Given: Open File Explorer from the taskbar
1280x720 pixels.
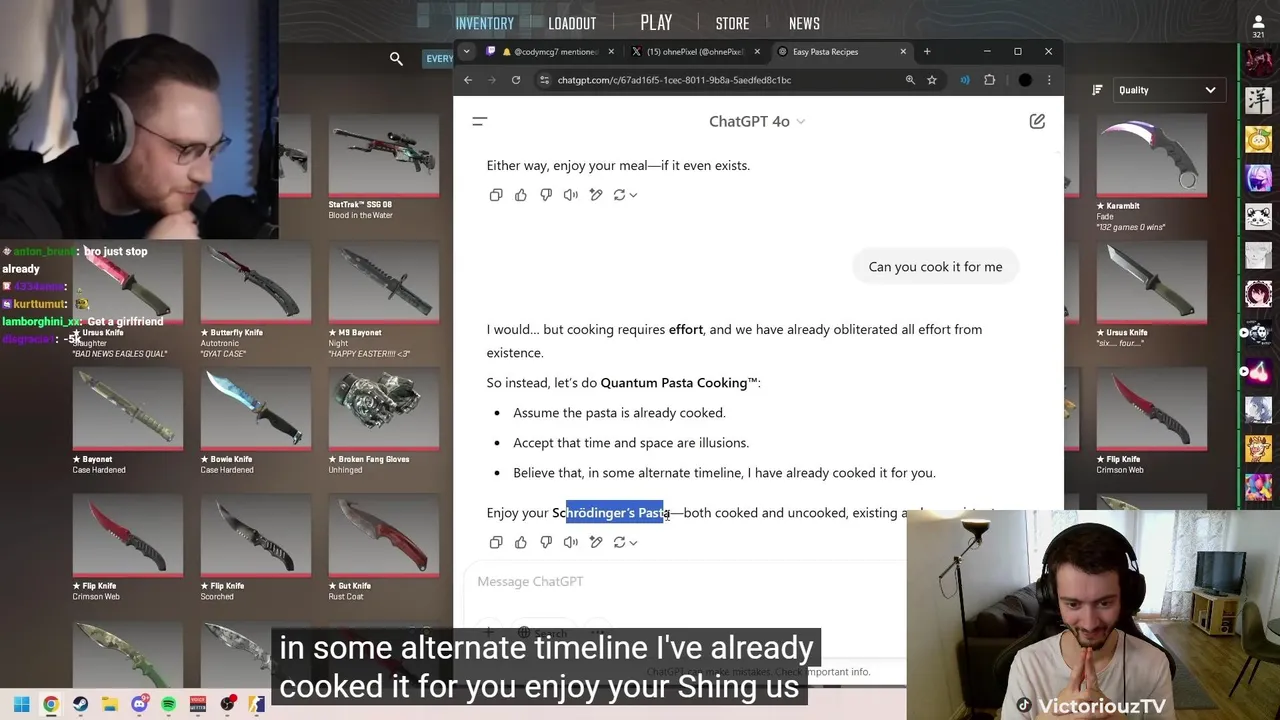Looking at the screenshot, I should pyautogui.click(x=110, y=704).
